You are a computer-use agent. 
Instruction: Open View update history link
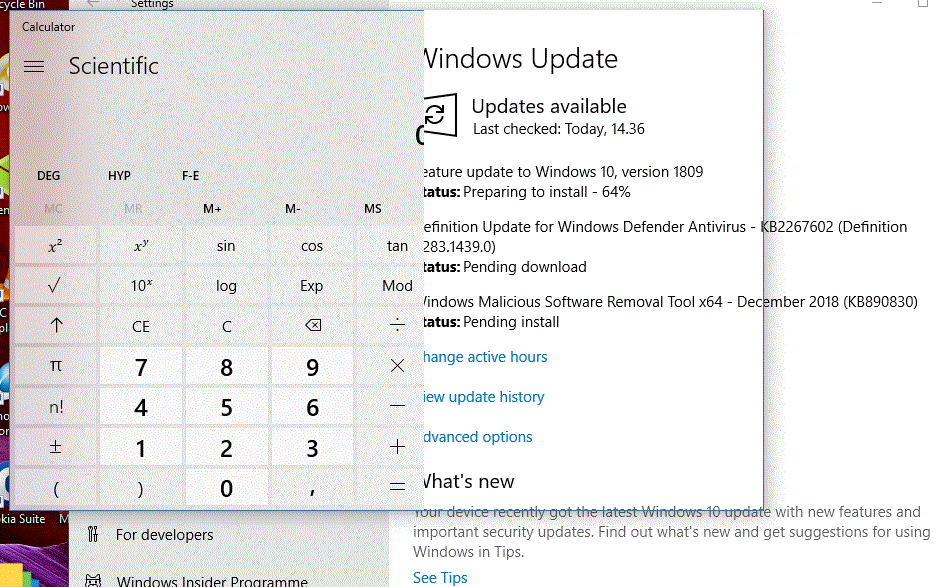point(483,397)
